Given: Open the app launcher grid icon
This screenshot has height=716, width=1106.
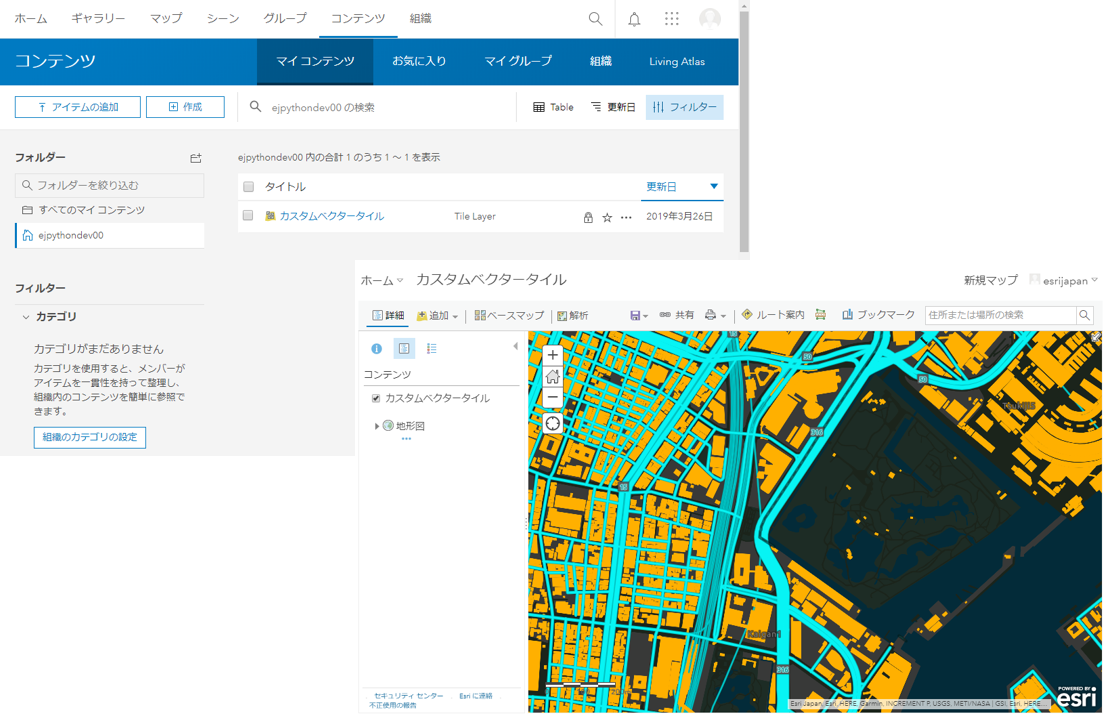Looking at the screenshot, I should 672,19.
